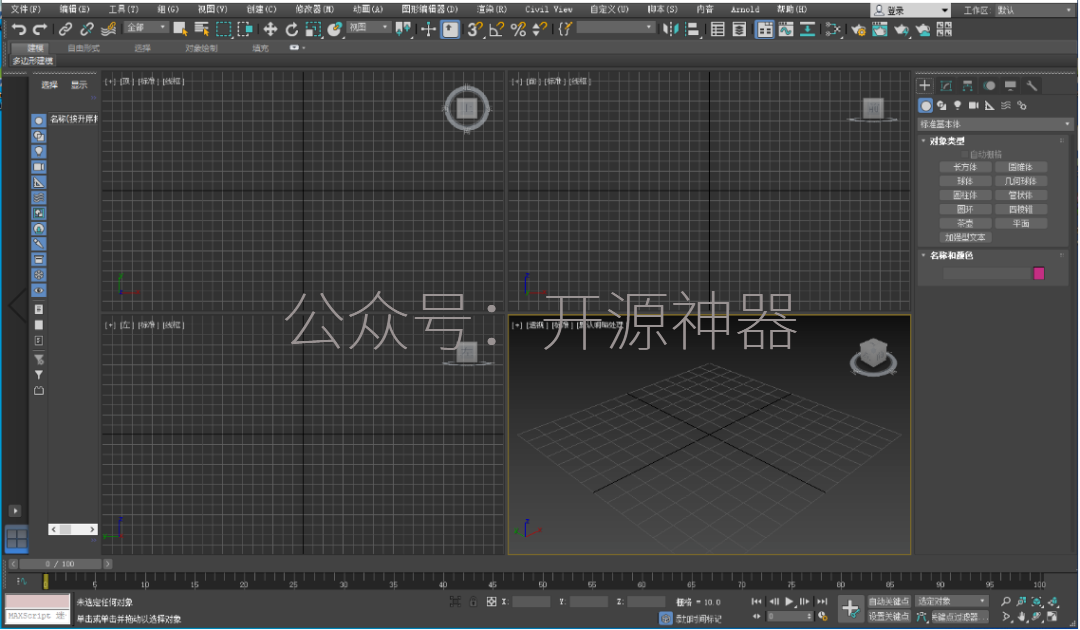Activate the Select and Rotate tool
Viewport: 1080px width, 630px height.
[x=291, y=29]
